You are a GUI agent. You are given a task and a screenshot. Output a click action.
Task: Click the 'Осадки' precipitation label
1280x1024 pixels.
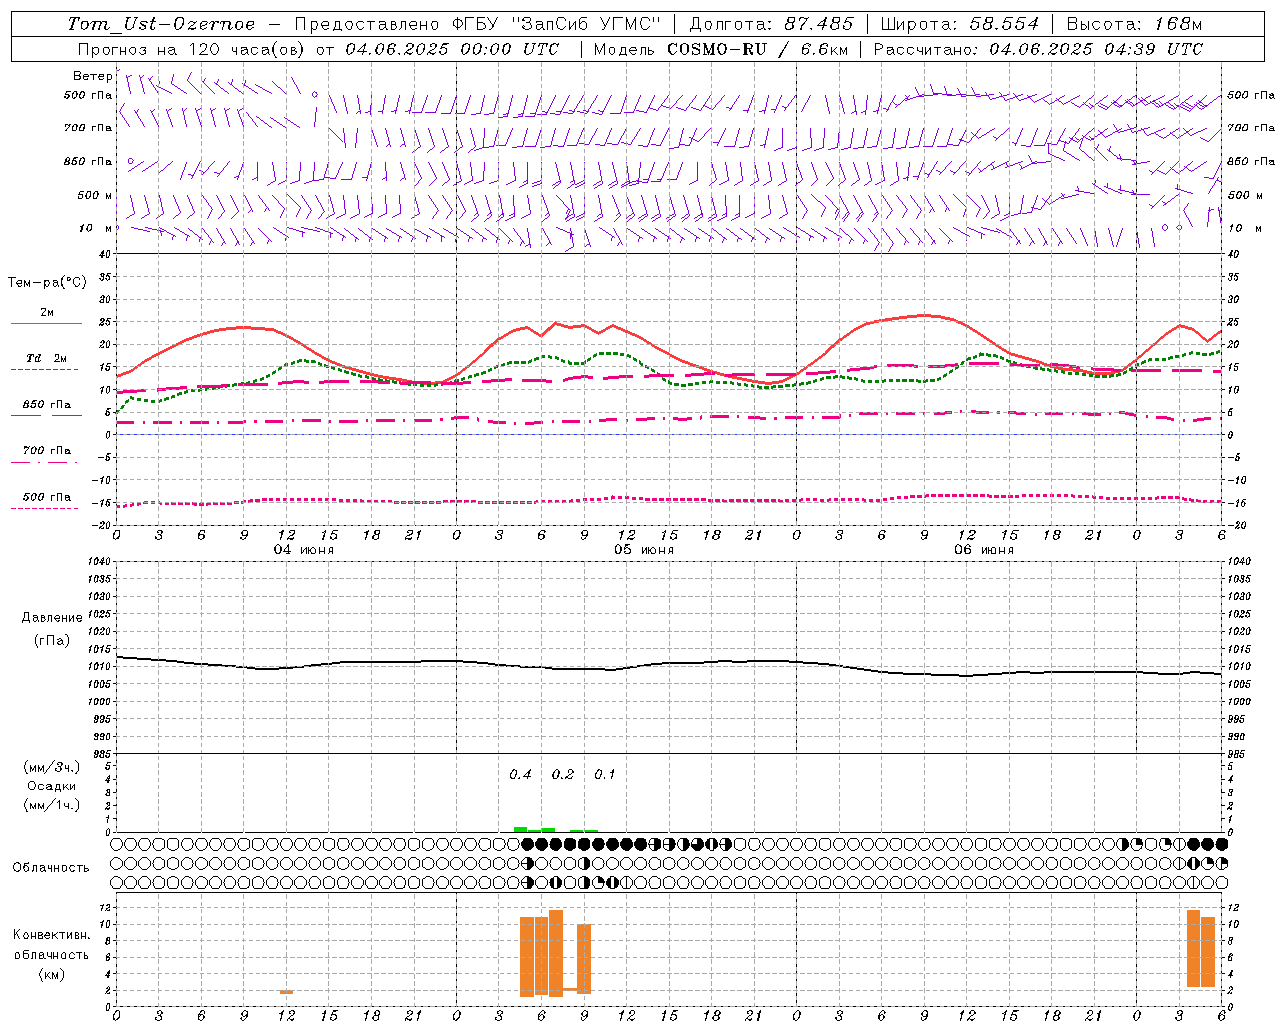click(x=52, y=786)
